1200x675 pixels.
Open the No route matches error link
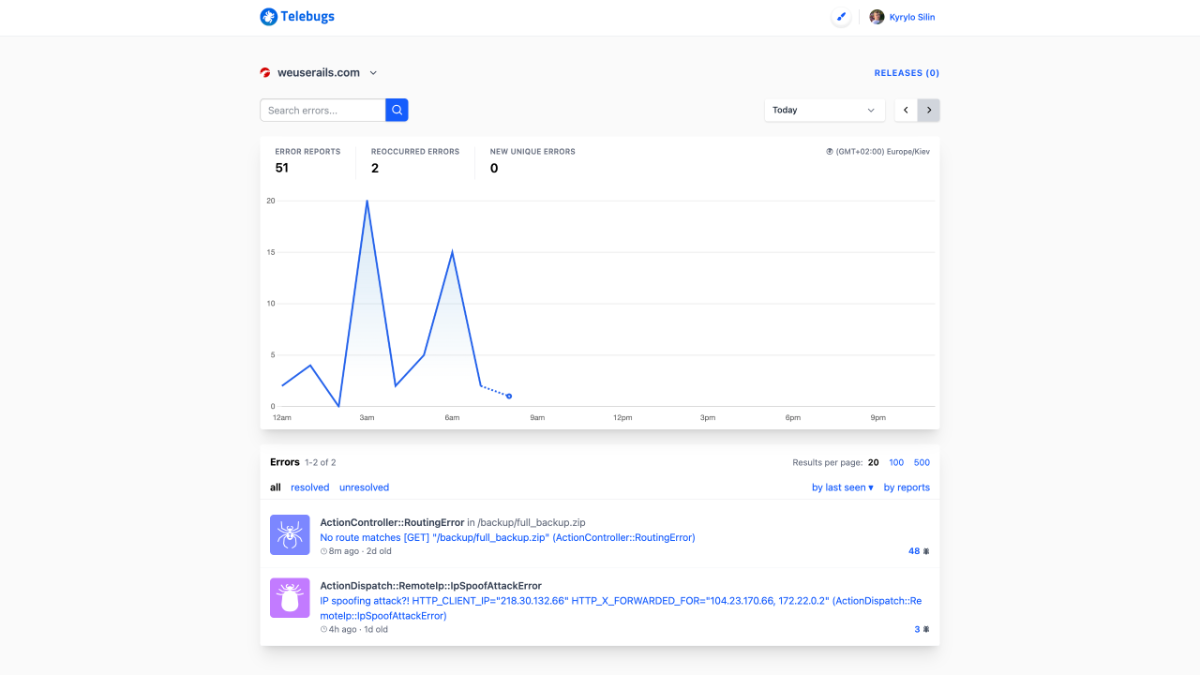(x=507, y=537)
